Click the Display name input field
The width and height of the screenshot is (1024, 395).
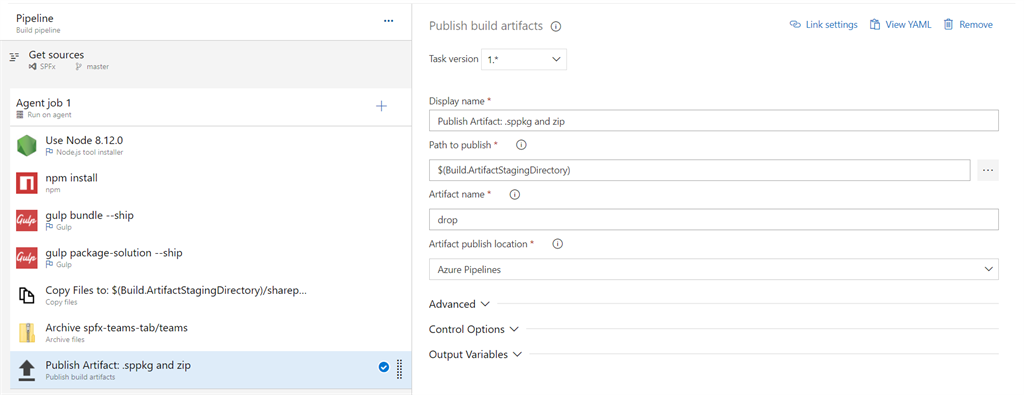pos(714,121)
